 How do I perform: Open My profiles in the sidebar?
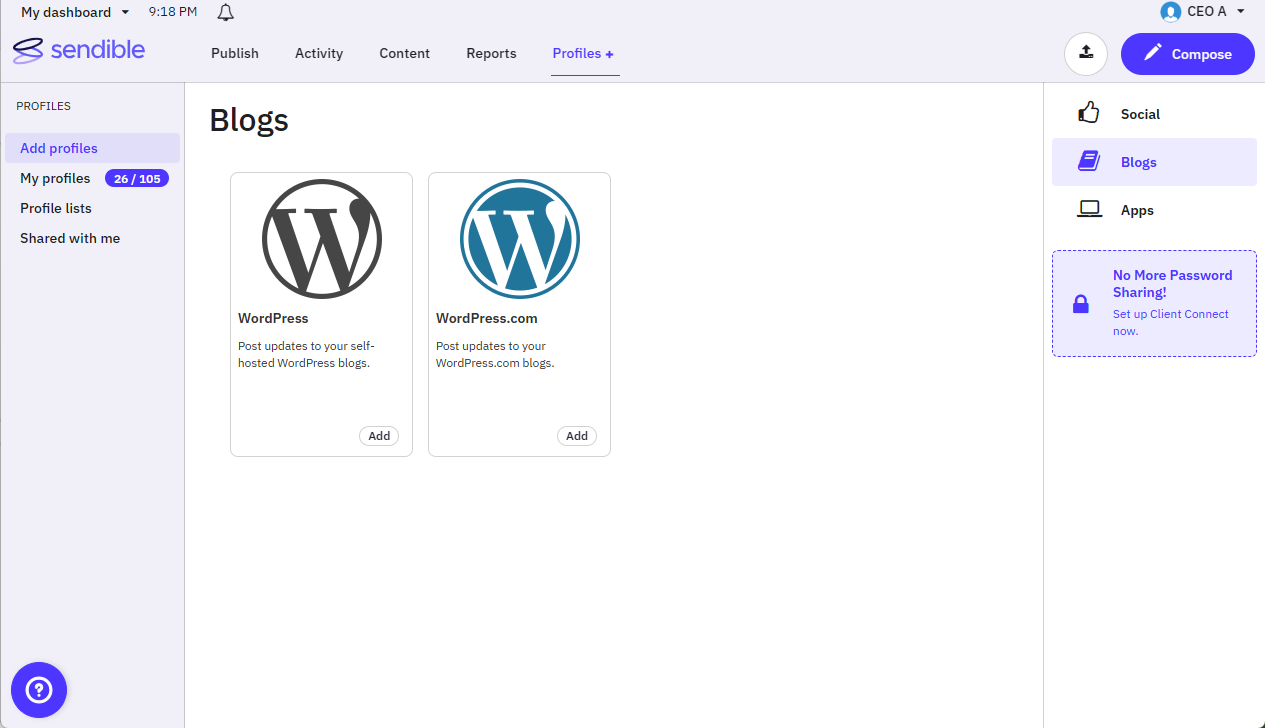tap(55, 178)
